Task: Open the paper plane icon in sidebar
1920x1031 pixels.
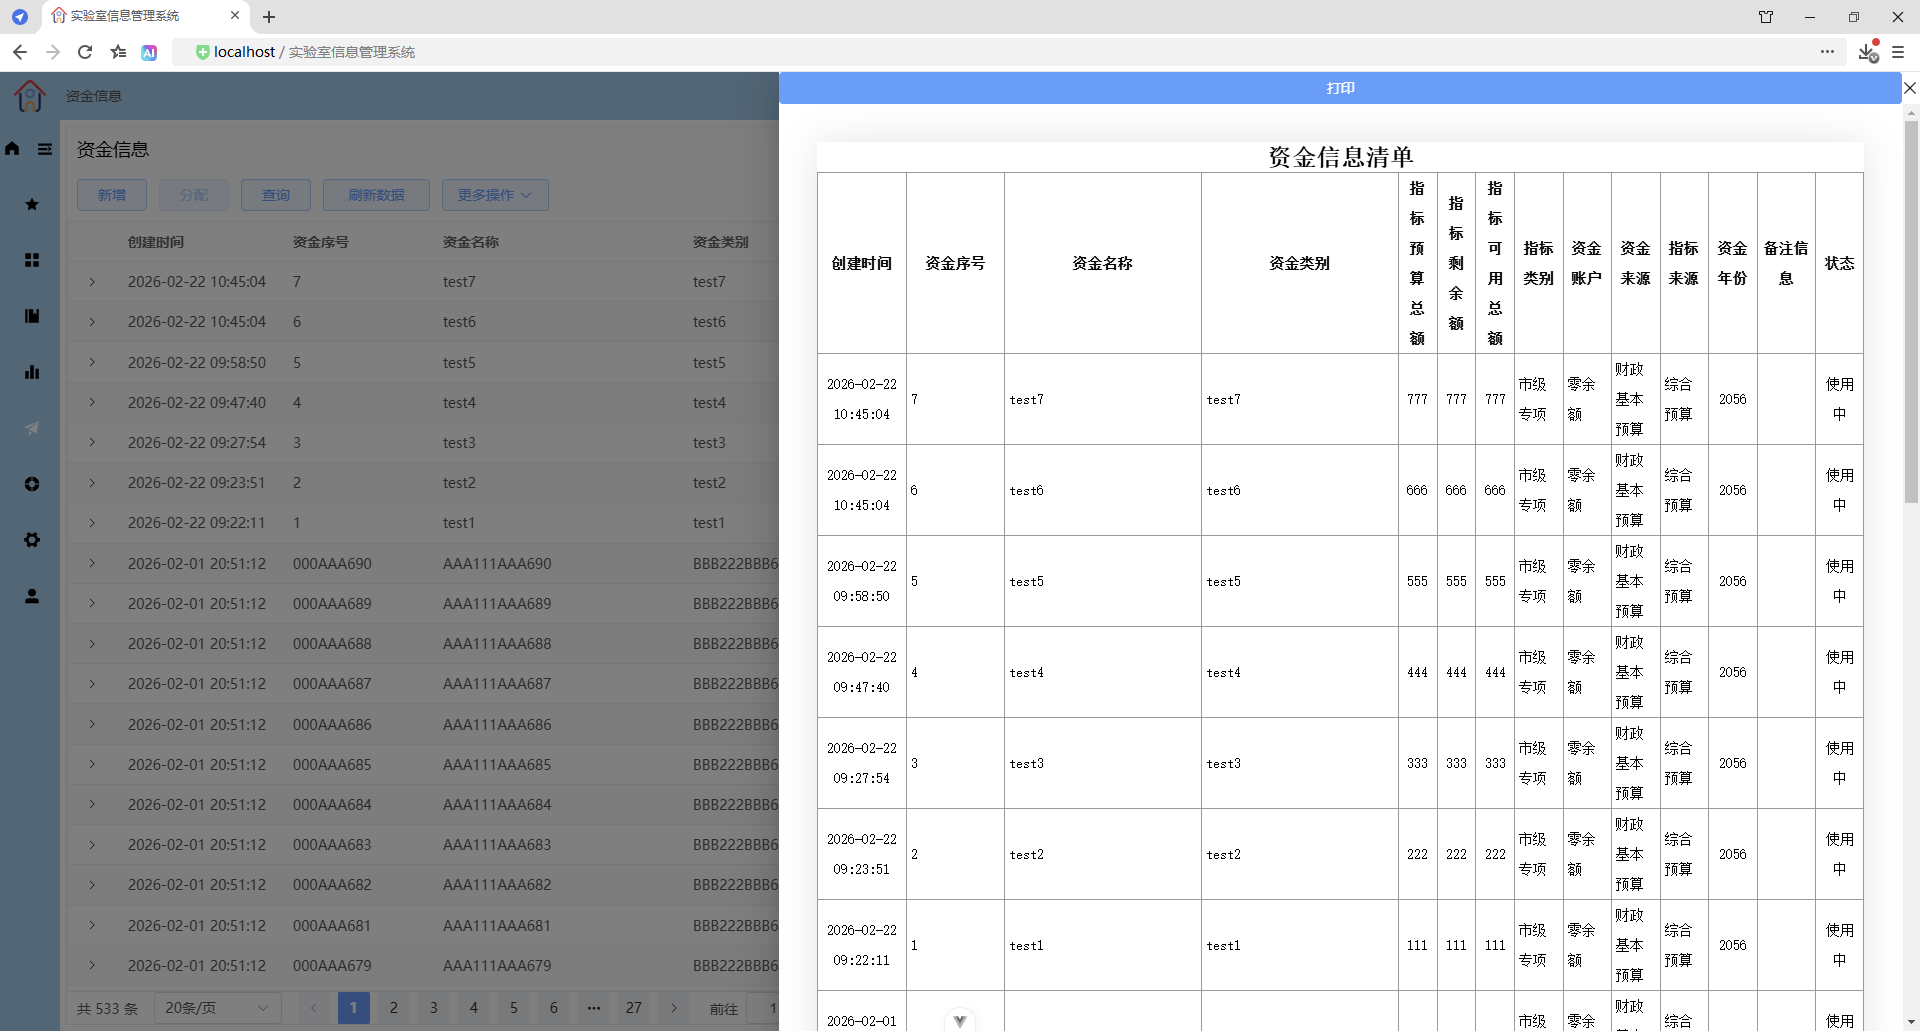Action: pyautogui.click(x=32, y=428)
